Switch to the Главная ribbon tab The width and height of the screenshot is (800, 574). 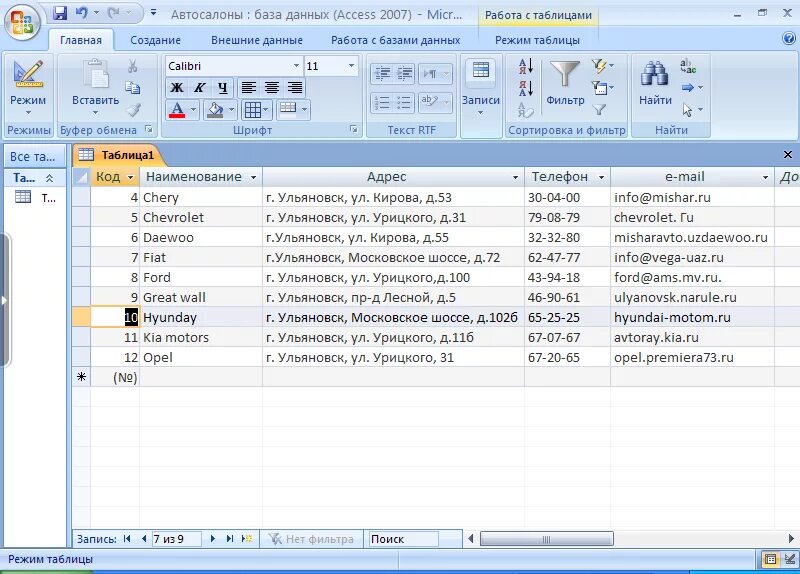81,40
